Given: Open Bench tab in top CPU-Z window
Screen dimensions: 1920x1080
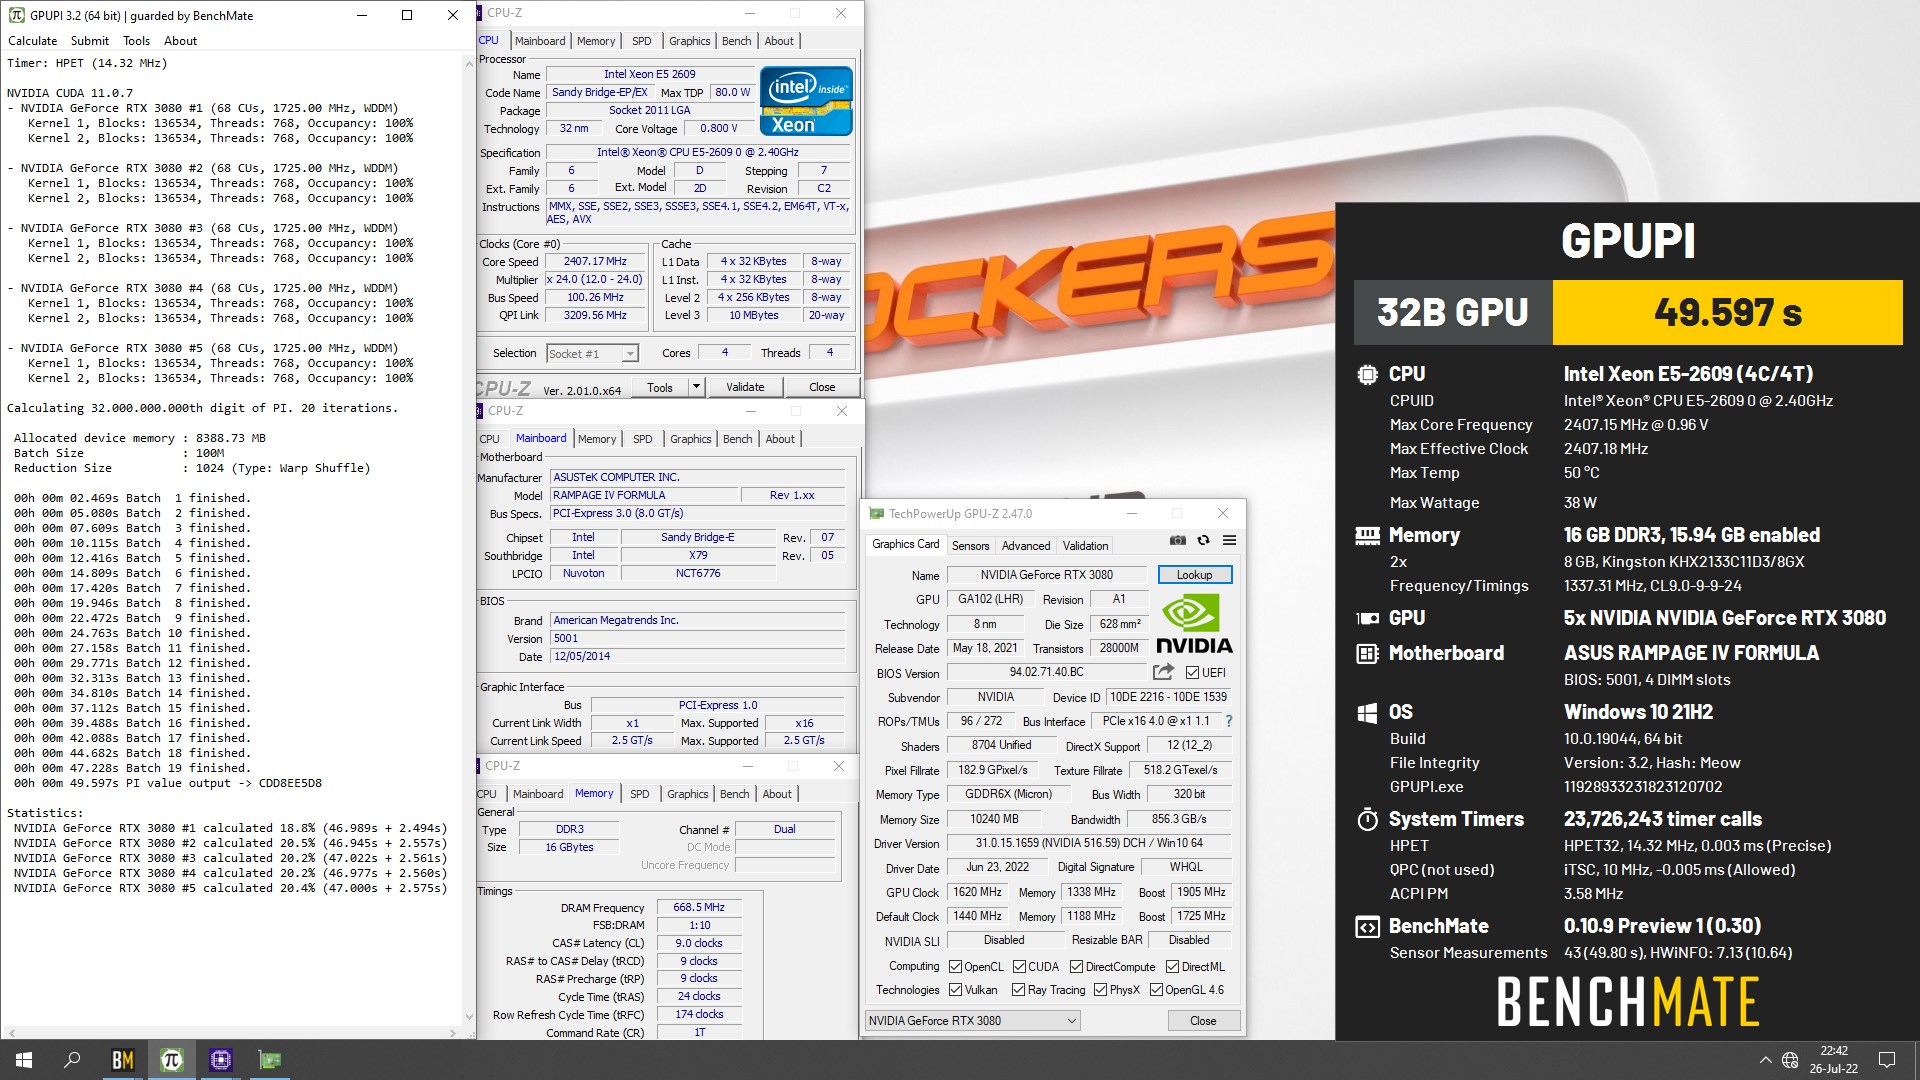Looking at the screenshot, I should click(x=737, y=41).
